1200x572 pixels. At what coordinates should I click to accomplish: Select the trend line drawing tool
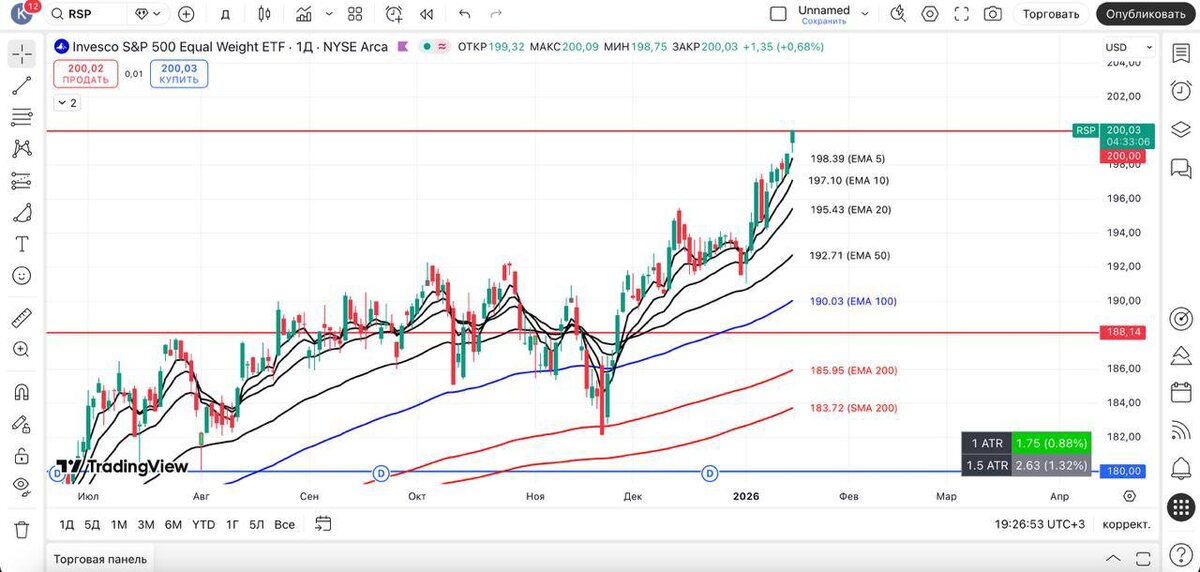[21, 86]
